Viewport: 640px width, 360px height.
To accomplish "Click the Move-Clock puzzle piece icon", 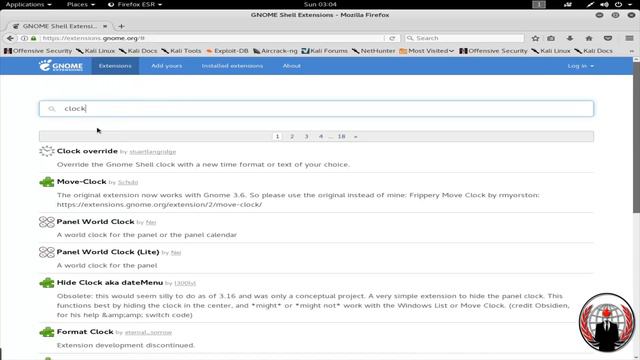I will [x=47, y=182].
